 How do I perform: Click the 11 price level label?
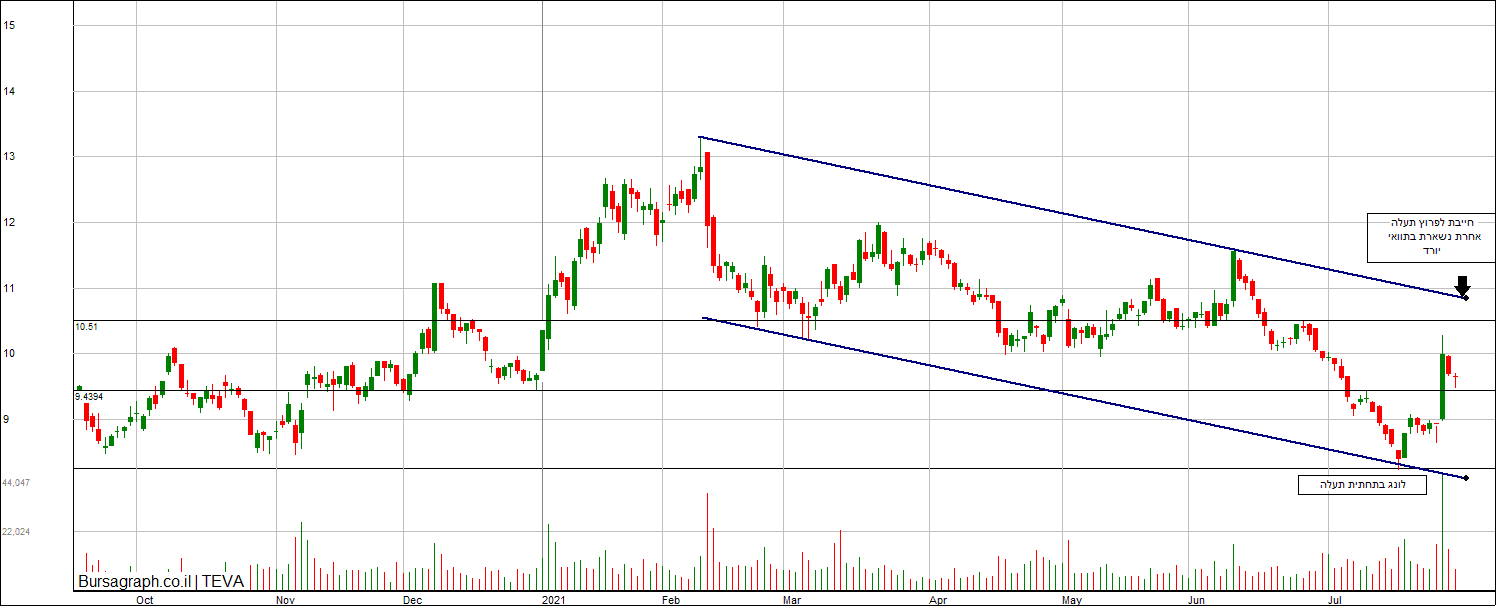click(8, 289)
